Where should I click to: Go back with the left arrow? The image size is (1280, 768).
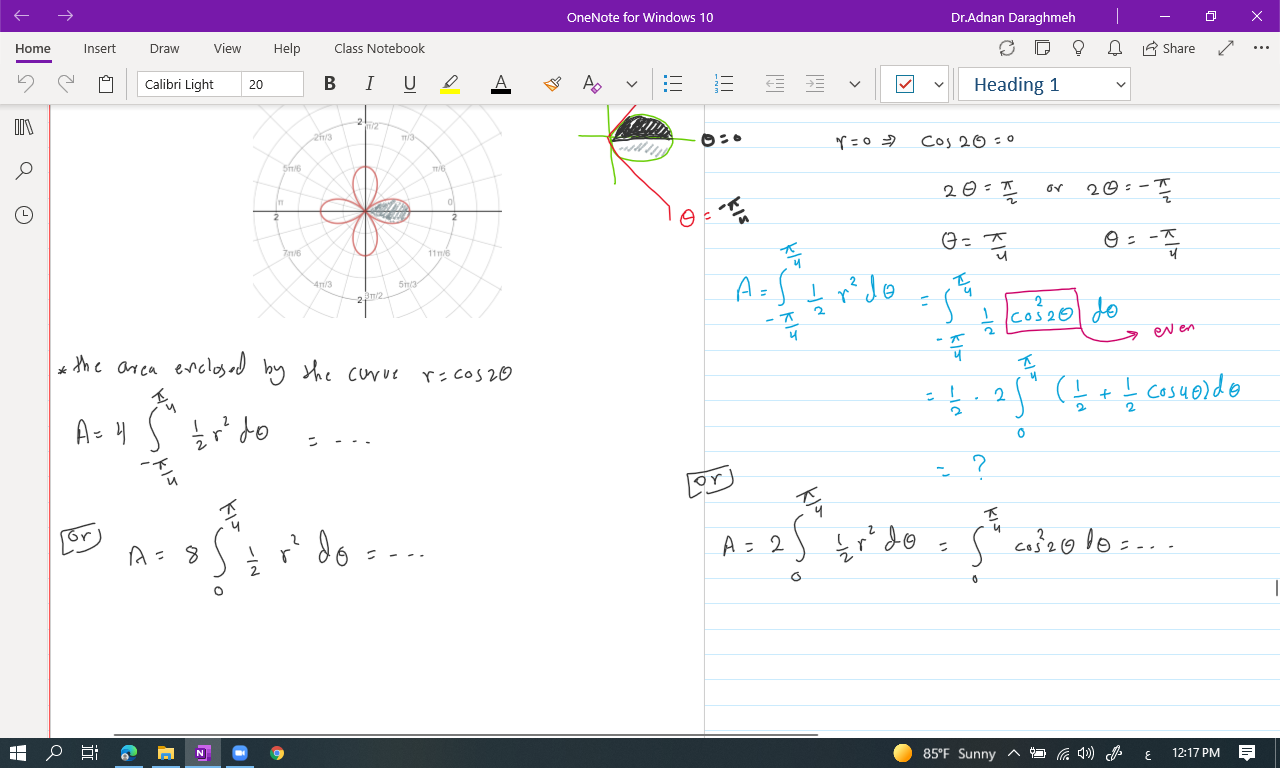(x=22, y=16)
